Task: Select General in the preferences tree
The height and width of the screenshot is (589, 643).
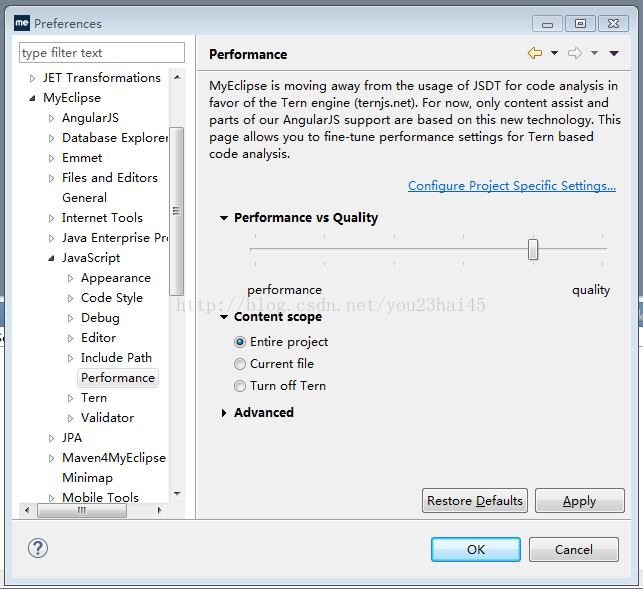Action: tap(84, 198)
